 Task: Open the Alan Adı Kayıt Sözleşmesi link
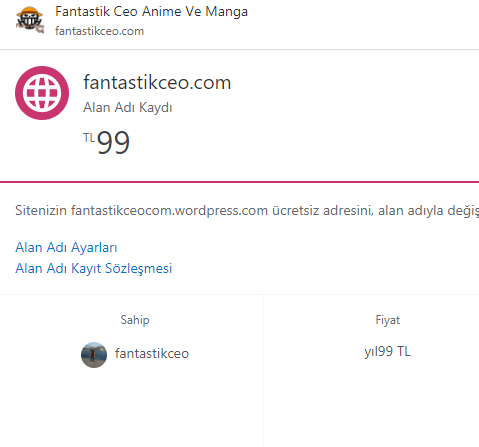(x=94, y=269)
